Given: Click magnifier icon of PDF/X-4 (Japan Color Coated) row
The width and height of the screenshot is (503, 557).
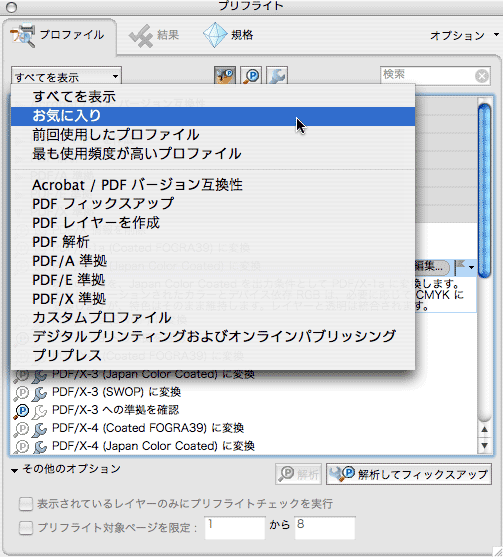Looking at the screenshot, I should point(21,447).
